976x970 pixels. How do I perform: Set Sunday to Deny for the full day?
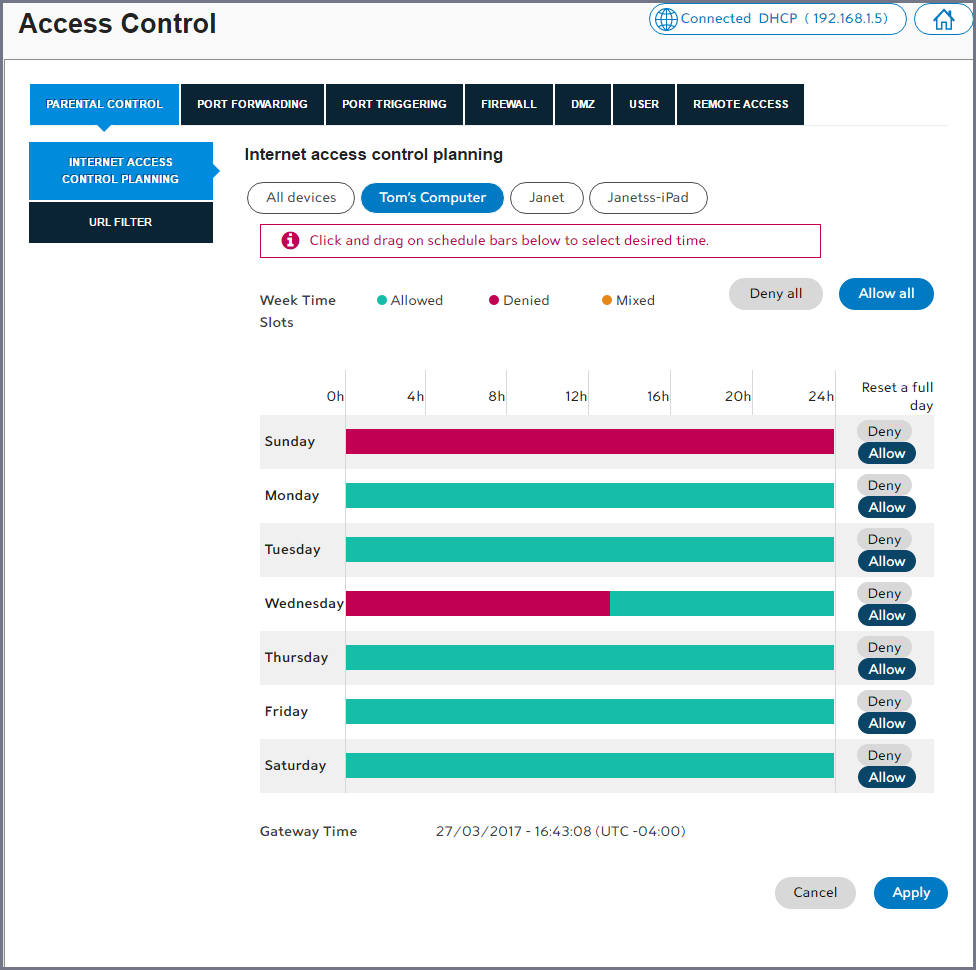coord(884,431)
